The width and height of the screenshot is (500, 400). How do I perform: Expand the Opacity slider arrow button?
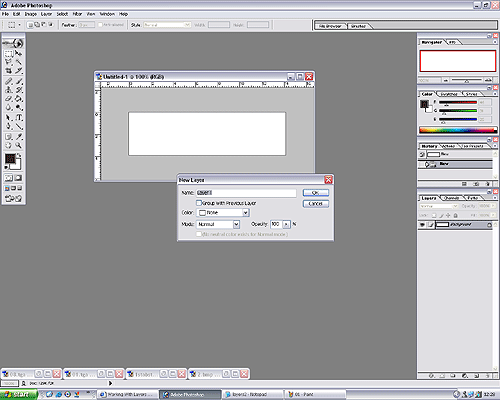[287, 224]
